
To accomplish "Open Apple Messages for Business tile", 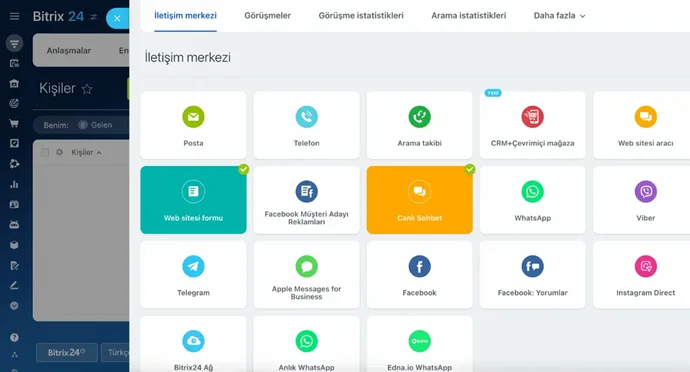I will [x=306, y=275].
